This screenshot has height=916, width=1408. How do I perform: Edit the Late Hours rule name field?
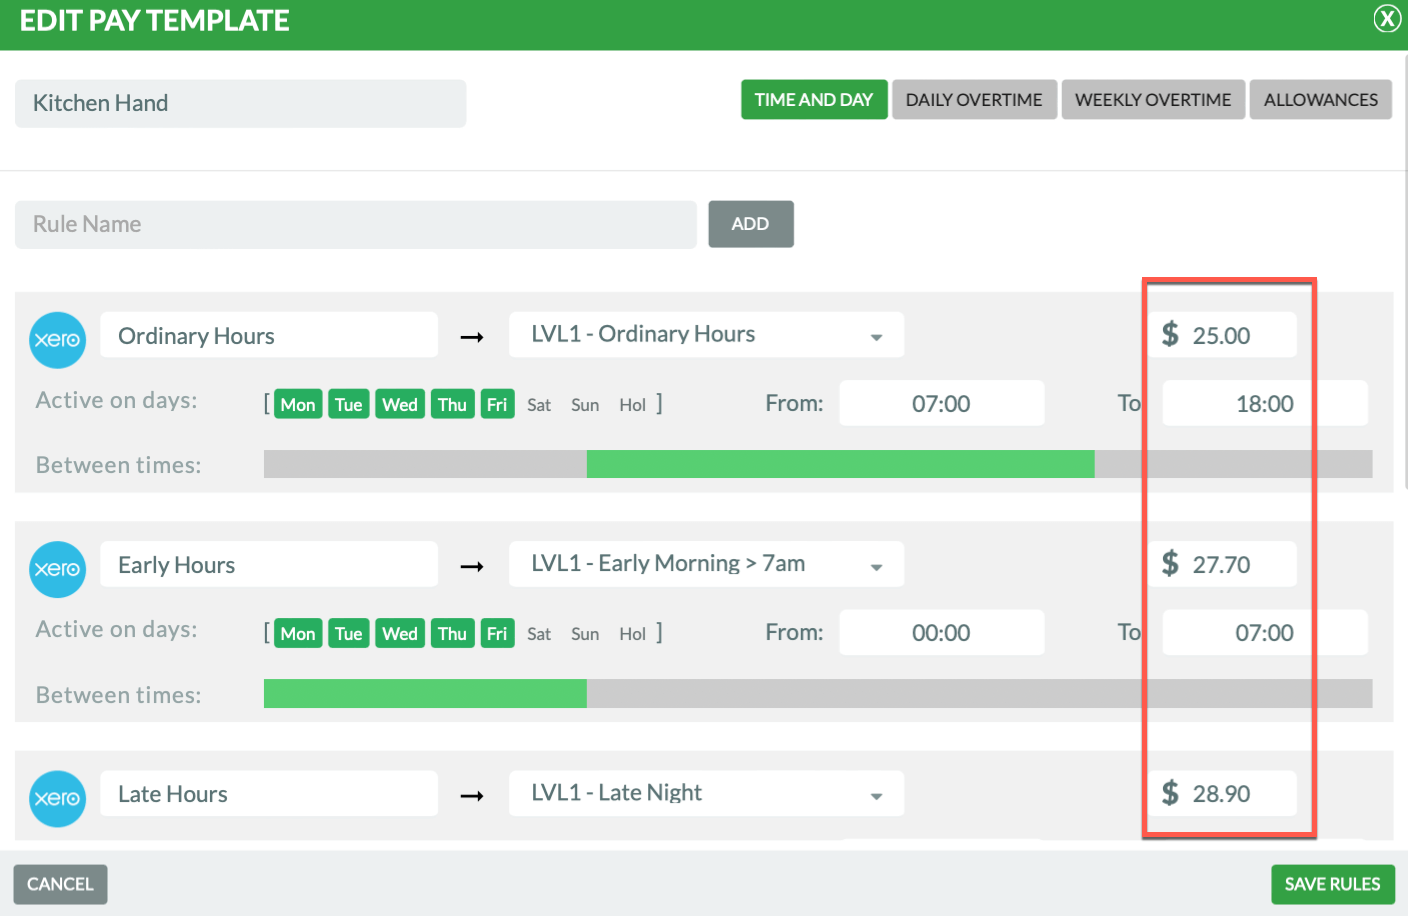[269, 793]
